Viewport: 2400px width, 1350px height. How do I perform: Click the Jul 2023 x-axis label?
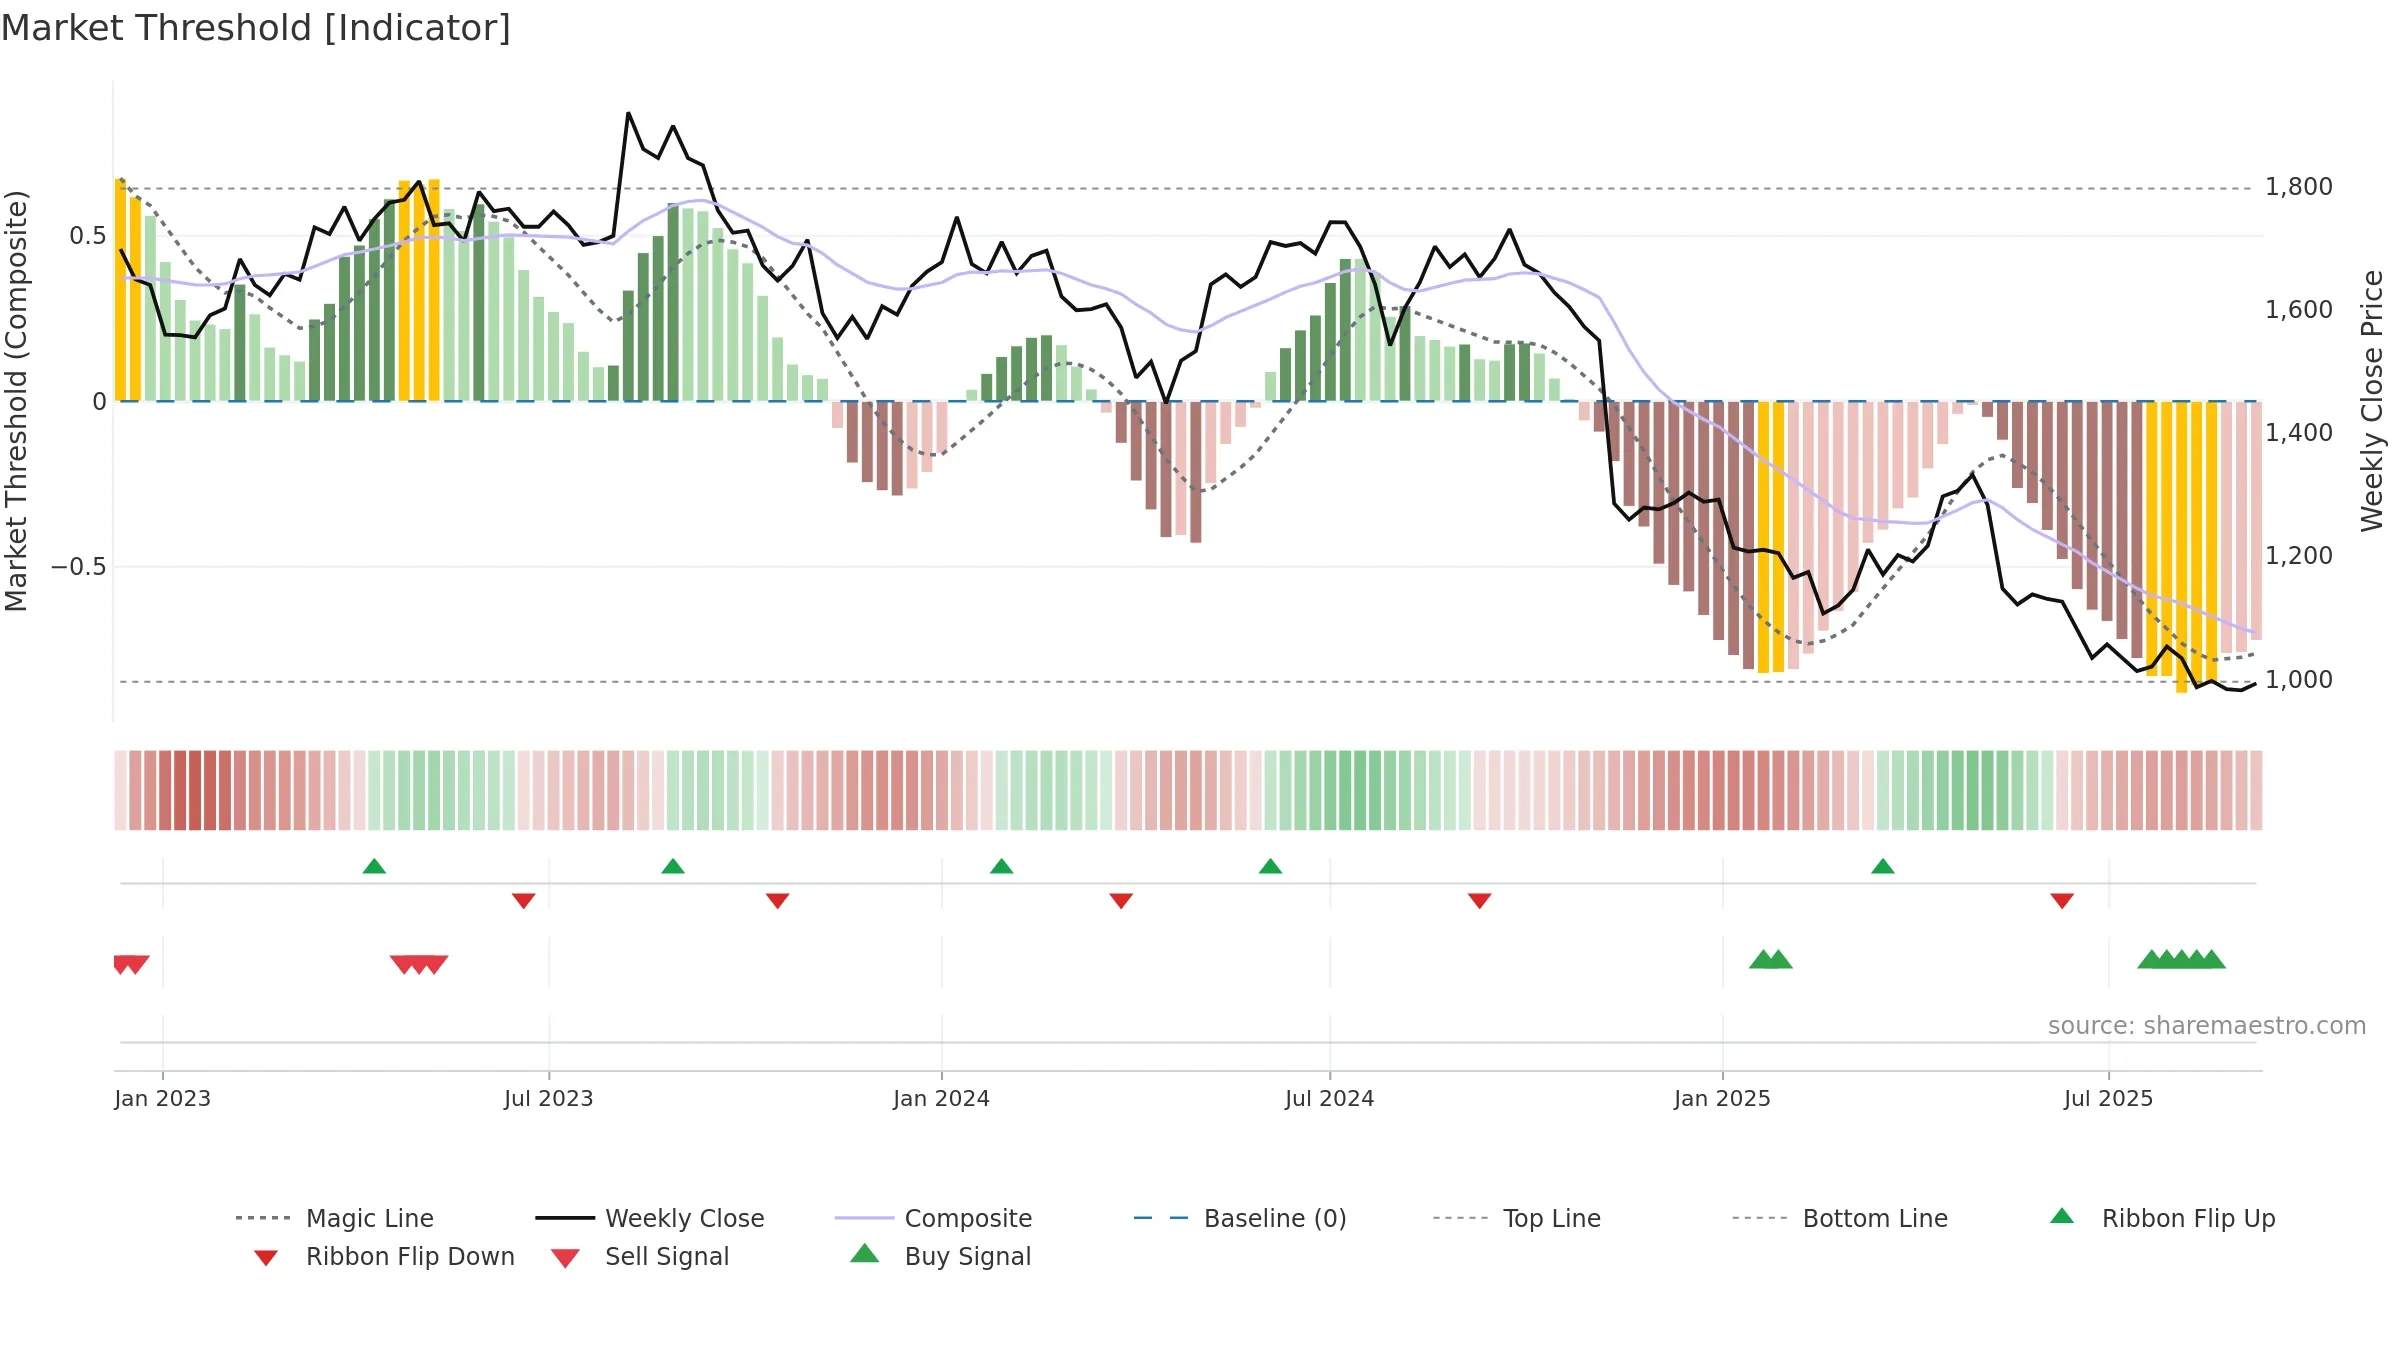[x=549, y=1098]
